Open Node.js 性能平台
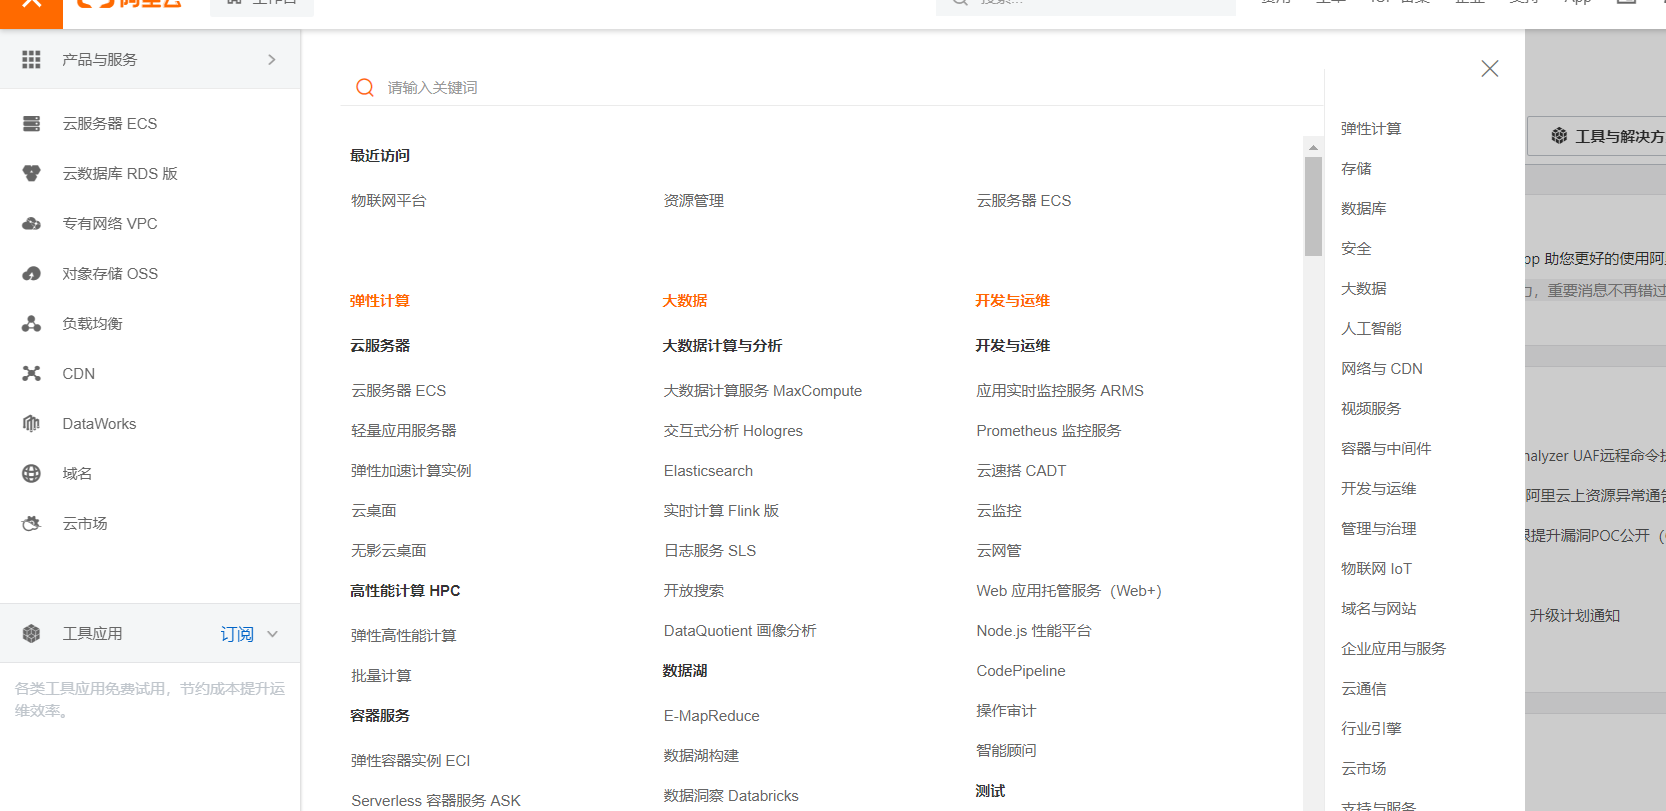The width and height of the screenshot is (1666, 811). coord(1034,631)
